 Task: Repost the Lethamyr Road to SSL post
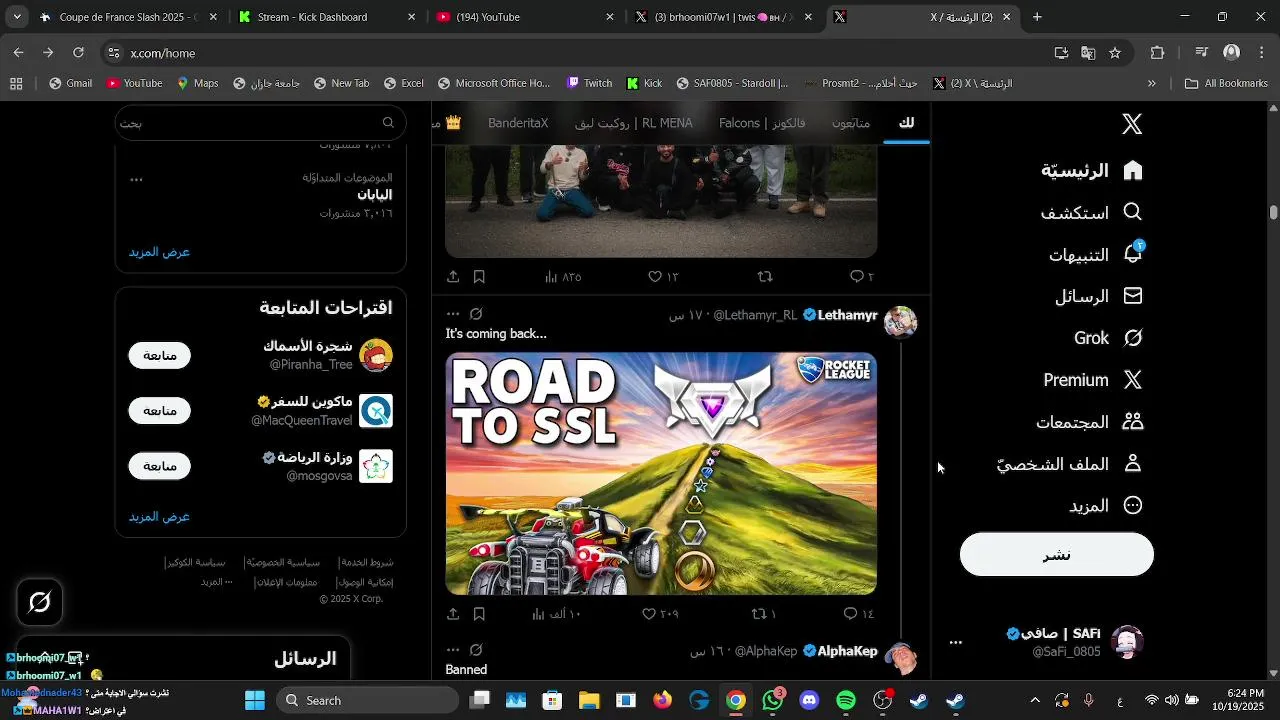pyautogui.click(x=764, y=614)
